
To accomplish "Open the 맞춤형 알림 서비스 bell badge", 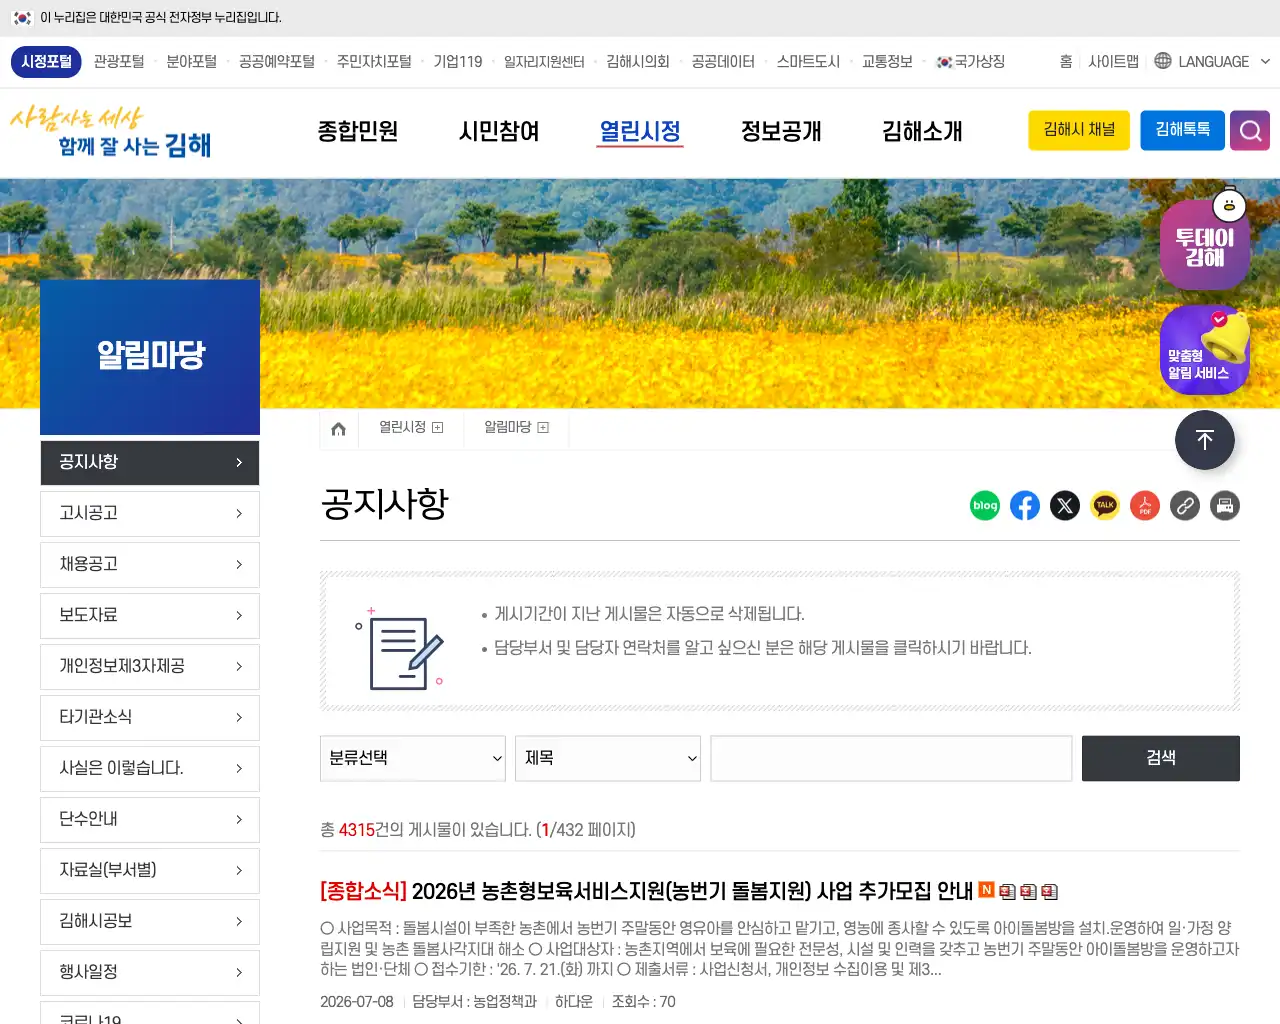I will click(x=1205, y=350).
